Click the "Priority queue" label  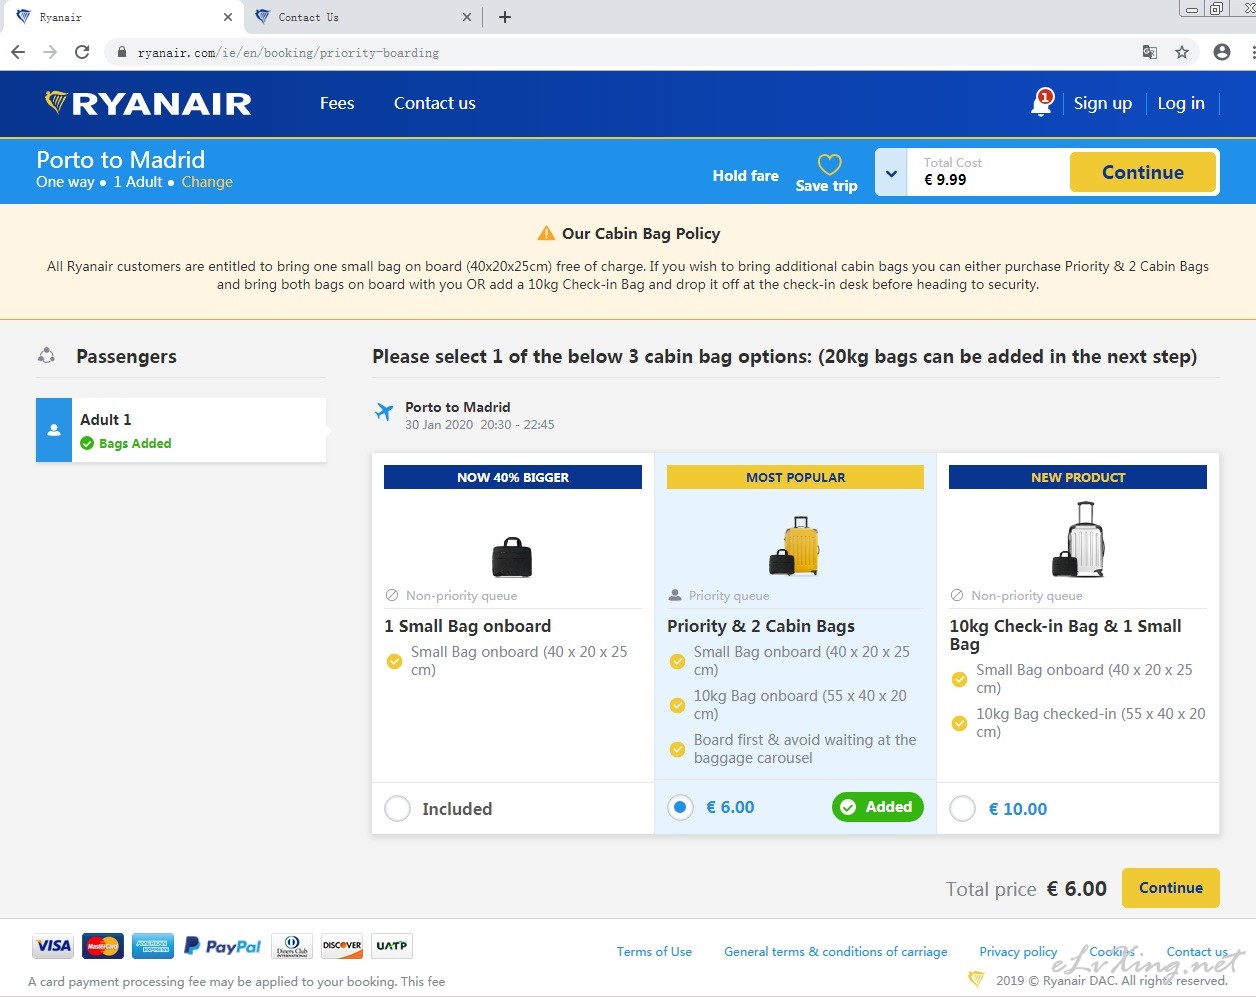pyautogui.click(x=729, y=595)
